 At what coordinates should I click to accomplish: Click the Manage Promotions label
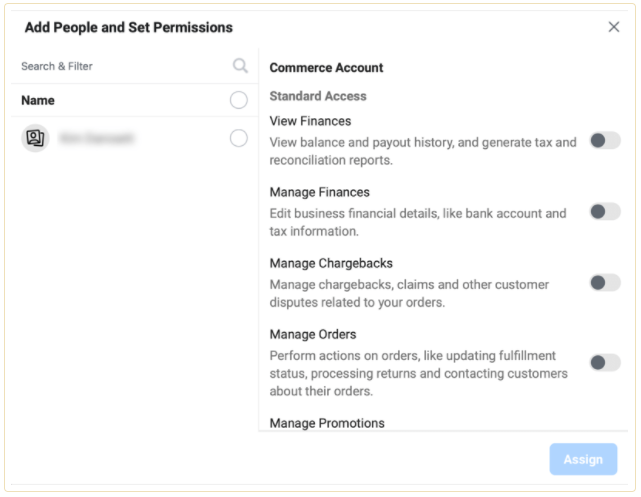pyautogui.click(x=327, y=423)
